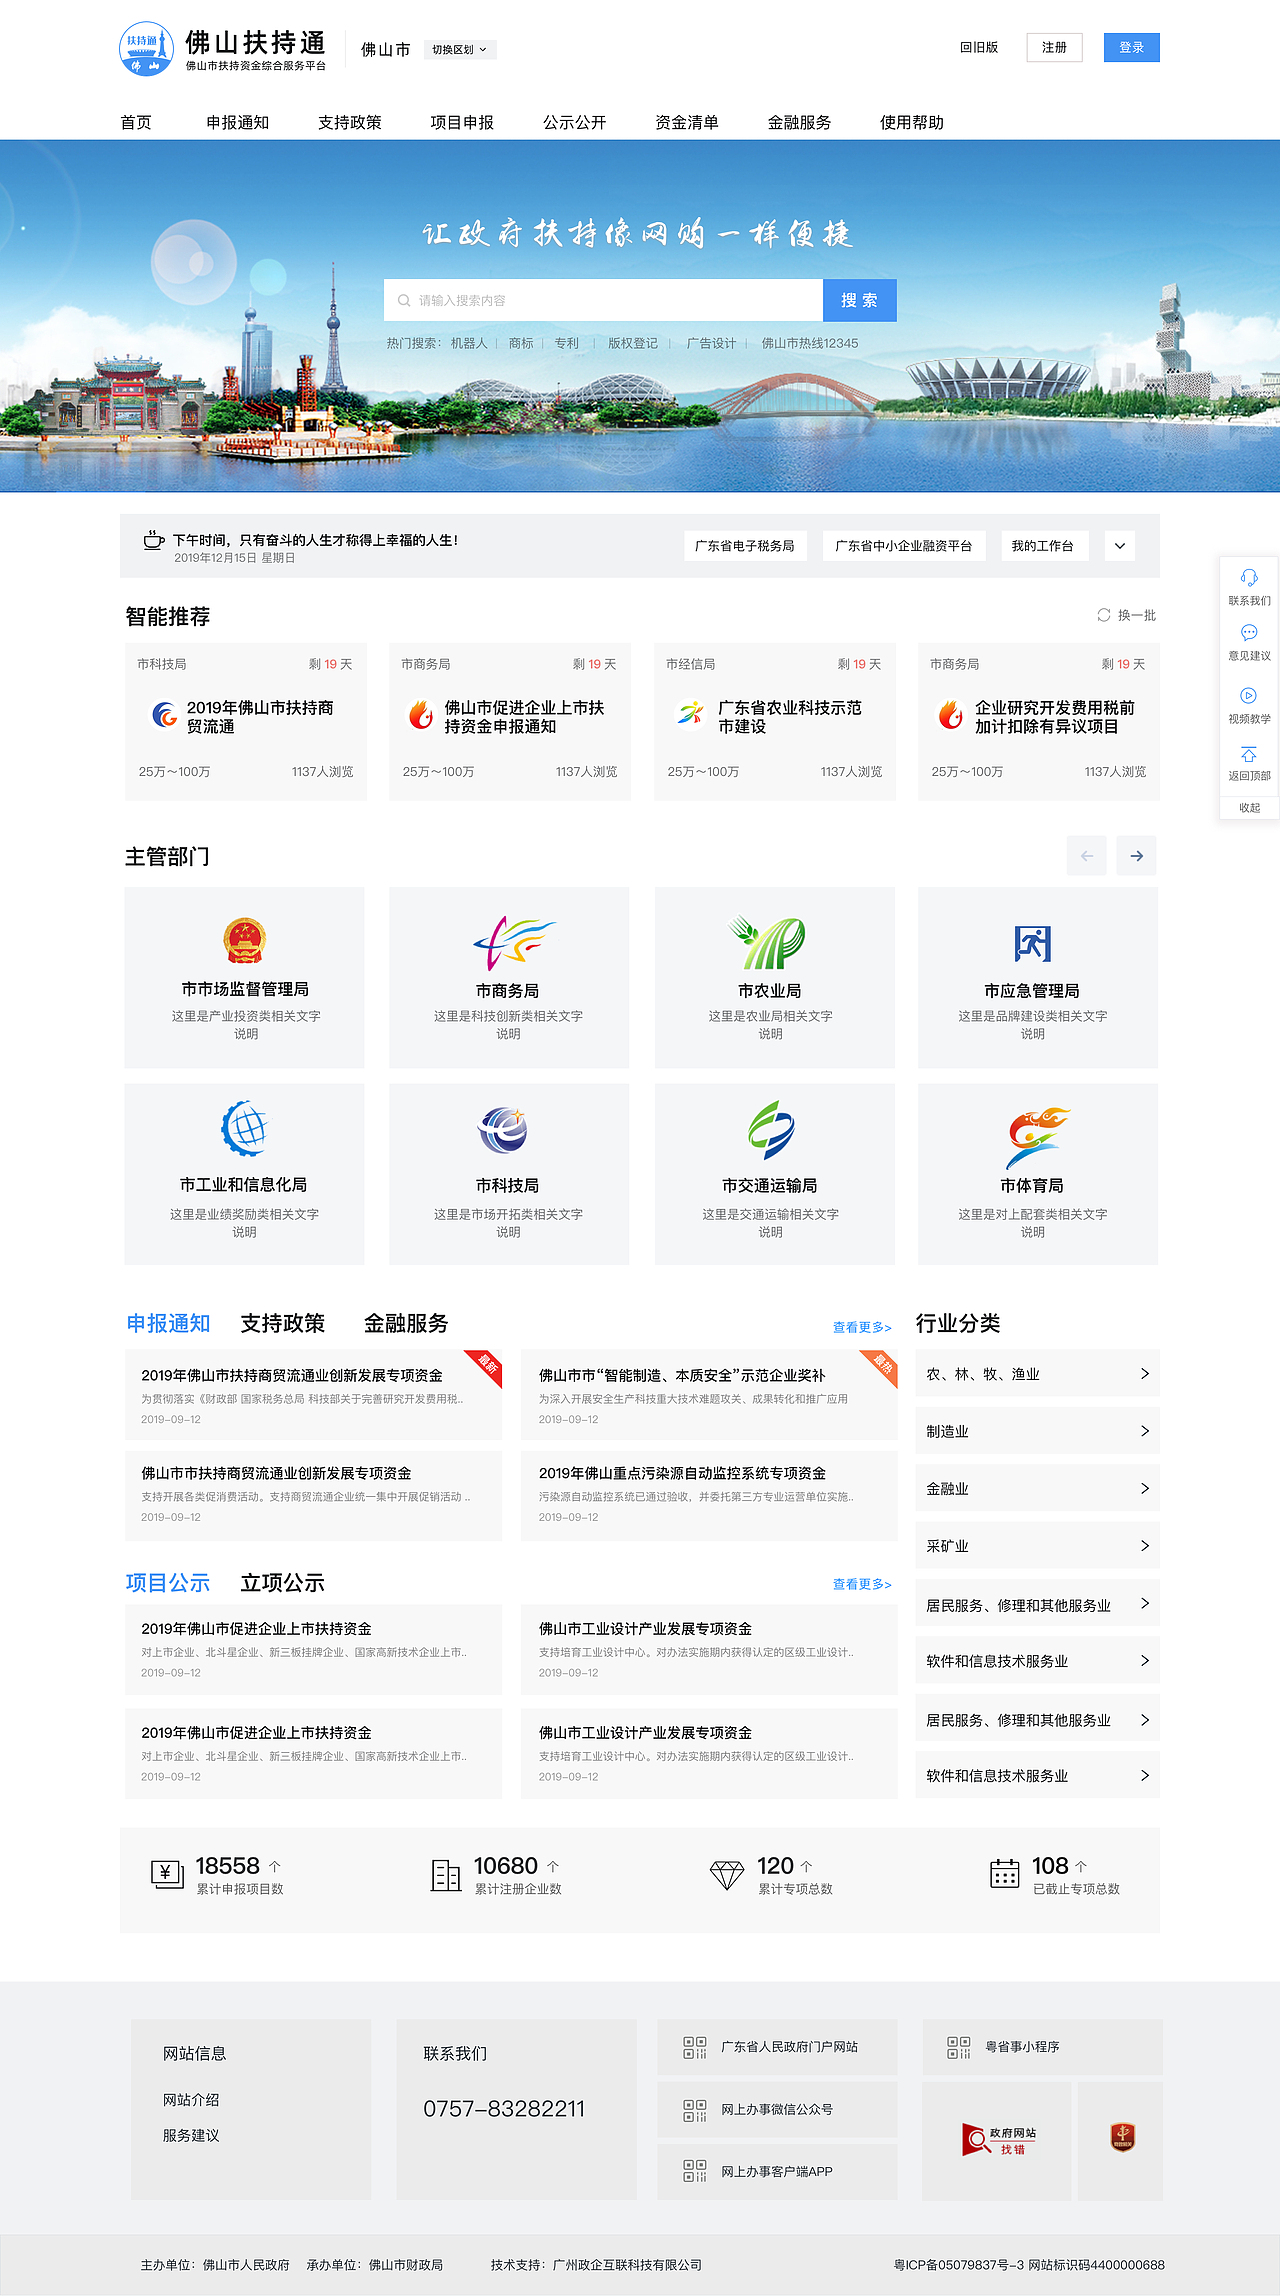Image resolution: width=1280 pixels, height=2296 pixels.
Task: Focus the 请输入搜索内容 search field
Action: (603, 300)
